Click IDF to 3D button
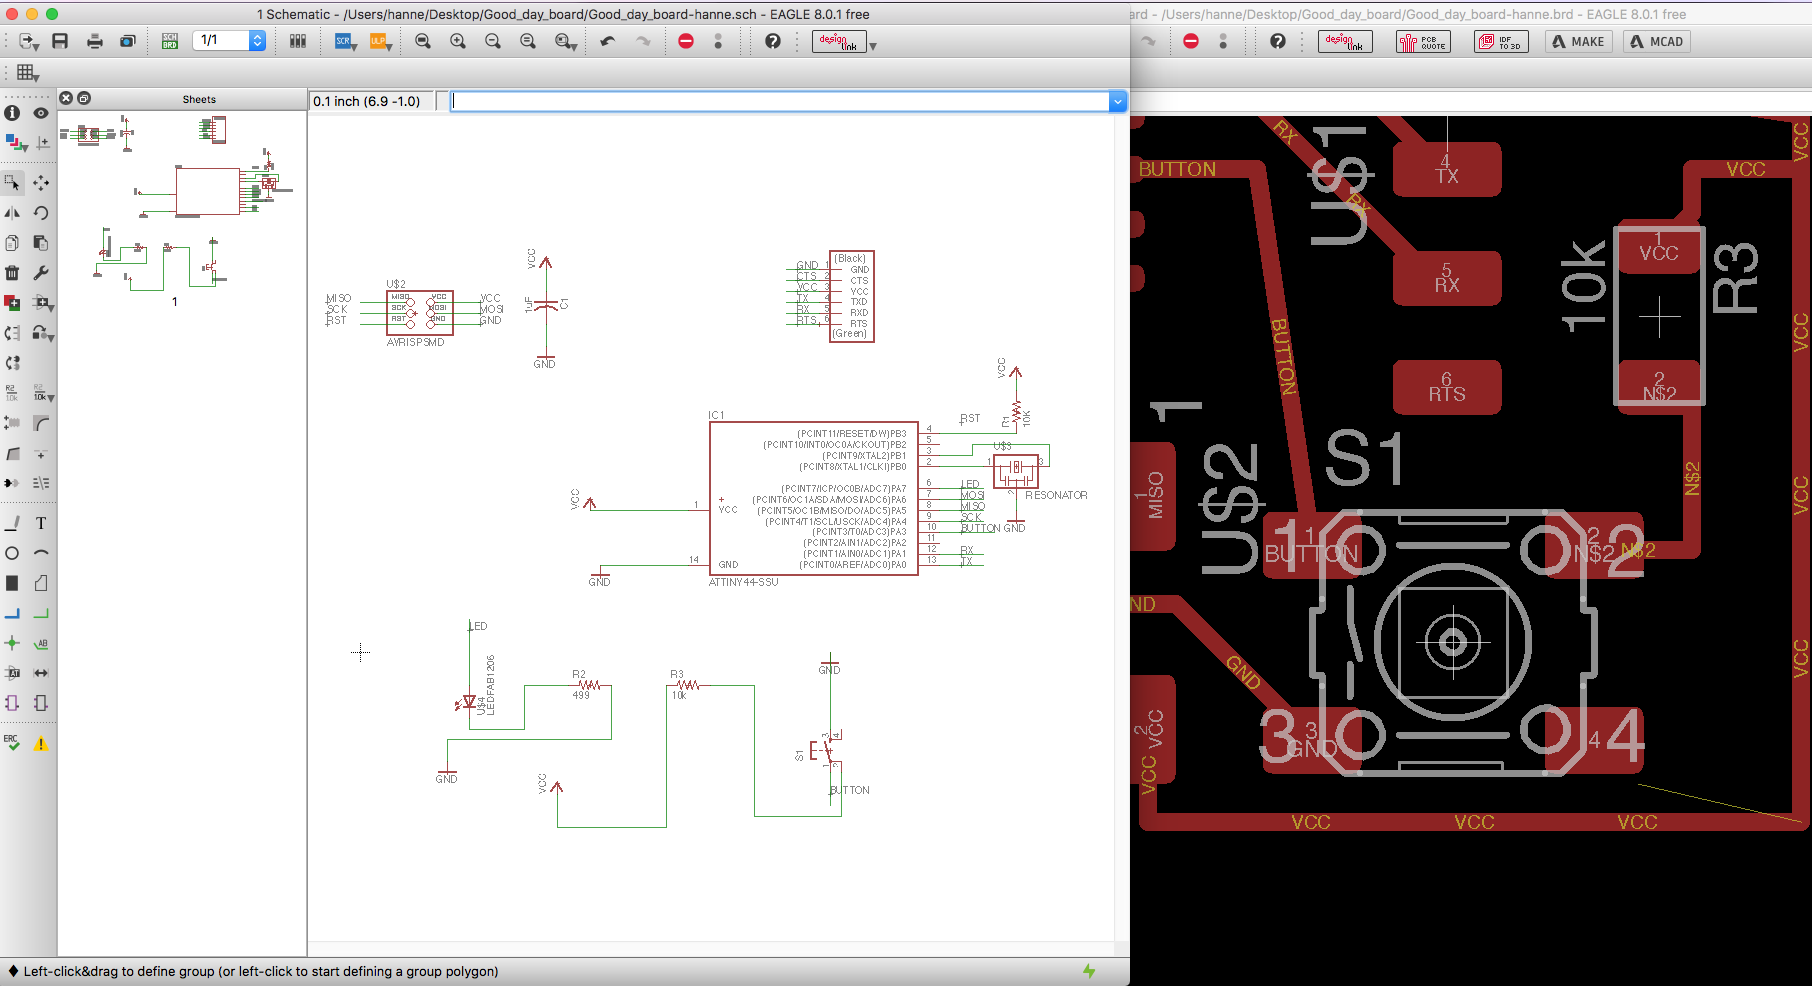Image resolution: width=1812 pixels, height=986 pixels. click(x=1501, y=41)
